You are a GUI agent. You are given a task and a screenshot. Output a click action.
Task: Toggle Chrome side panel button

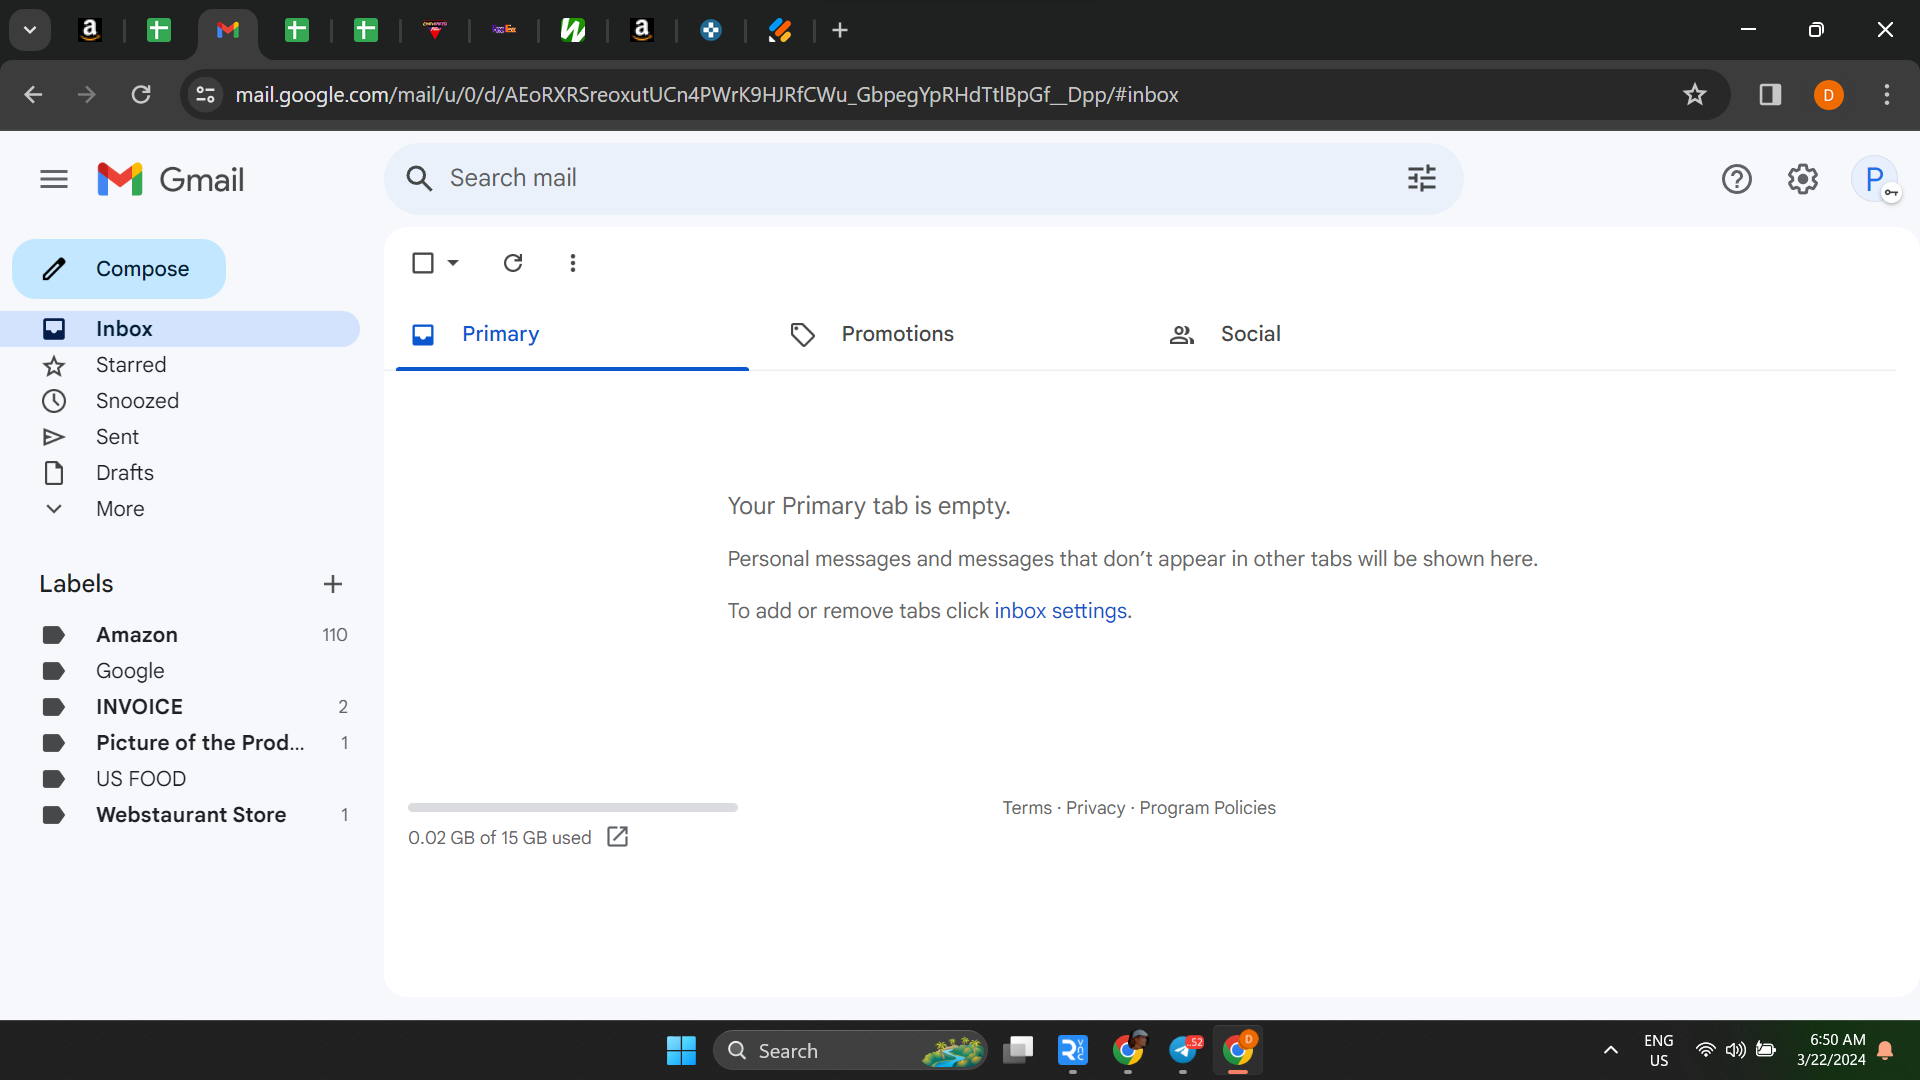(x=1770, y=95)
